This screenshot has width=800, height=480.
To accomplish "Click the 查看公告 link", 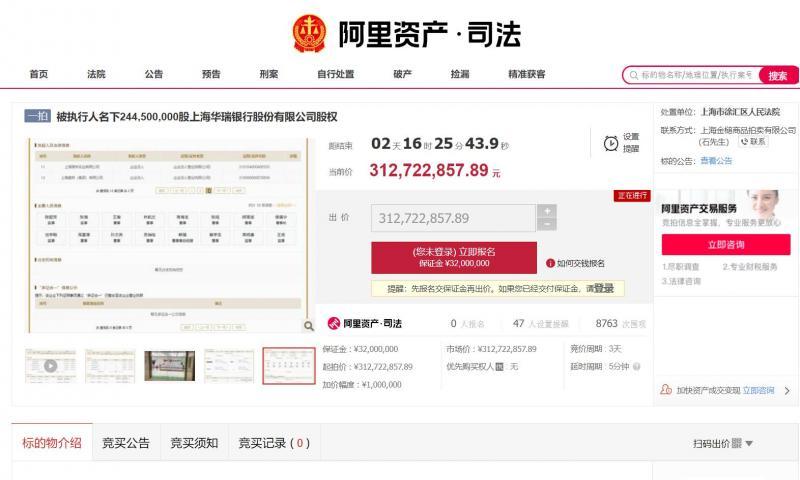I will pyautogui.click(x=716, y=161).
